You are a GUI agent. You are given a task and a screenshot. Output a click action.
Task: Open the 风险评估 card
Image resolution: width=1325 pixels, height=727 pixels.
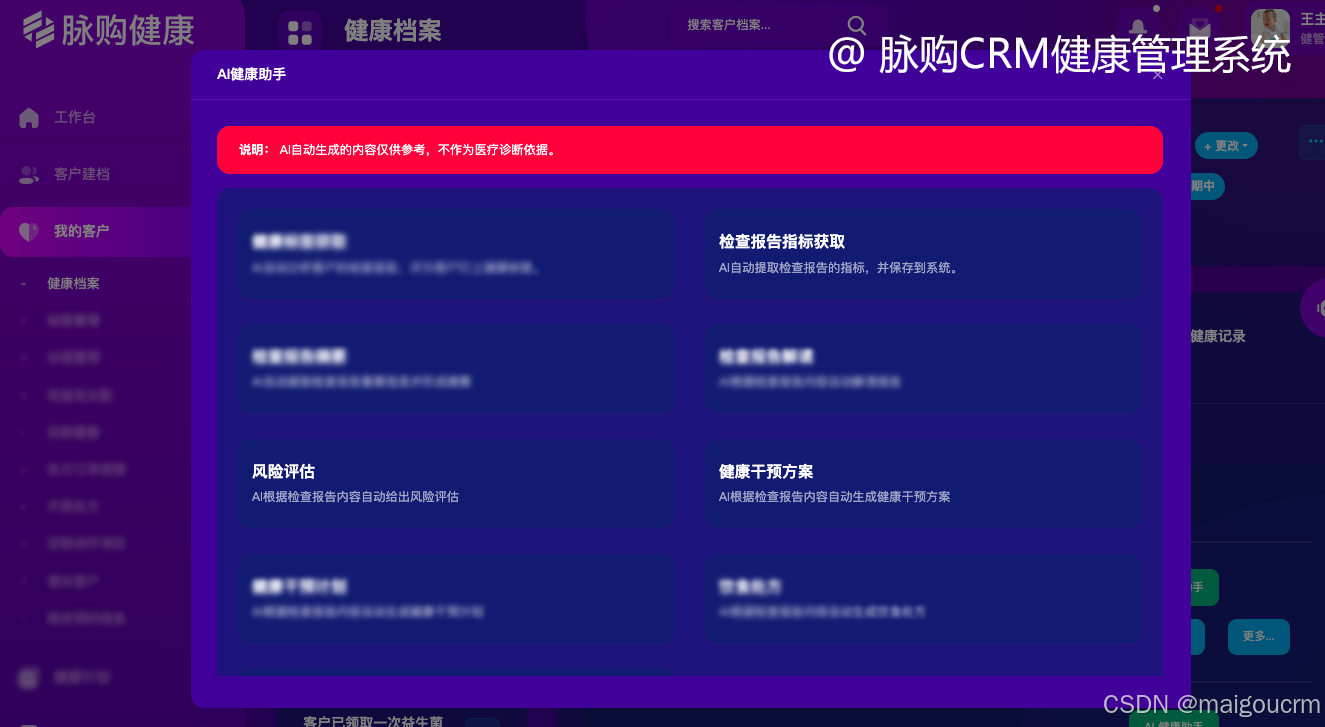click(x=456, y=483)
